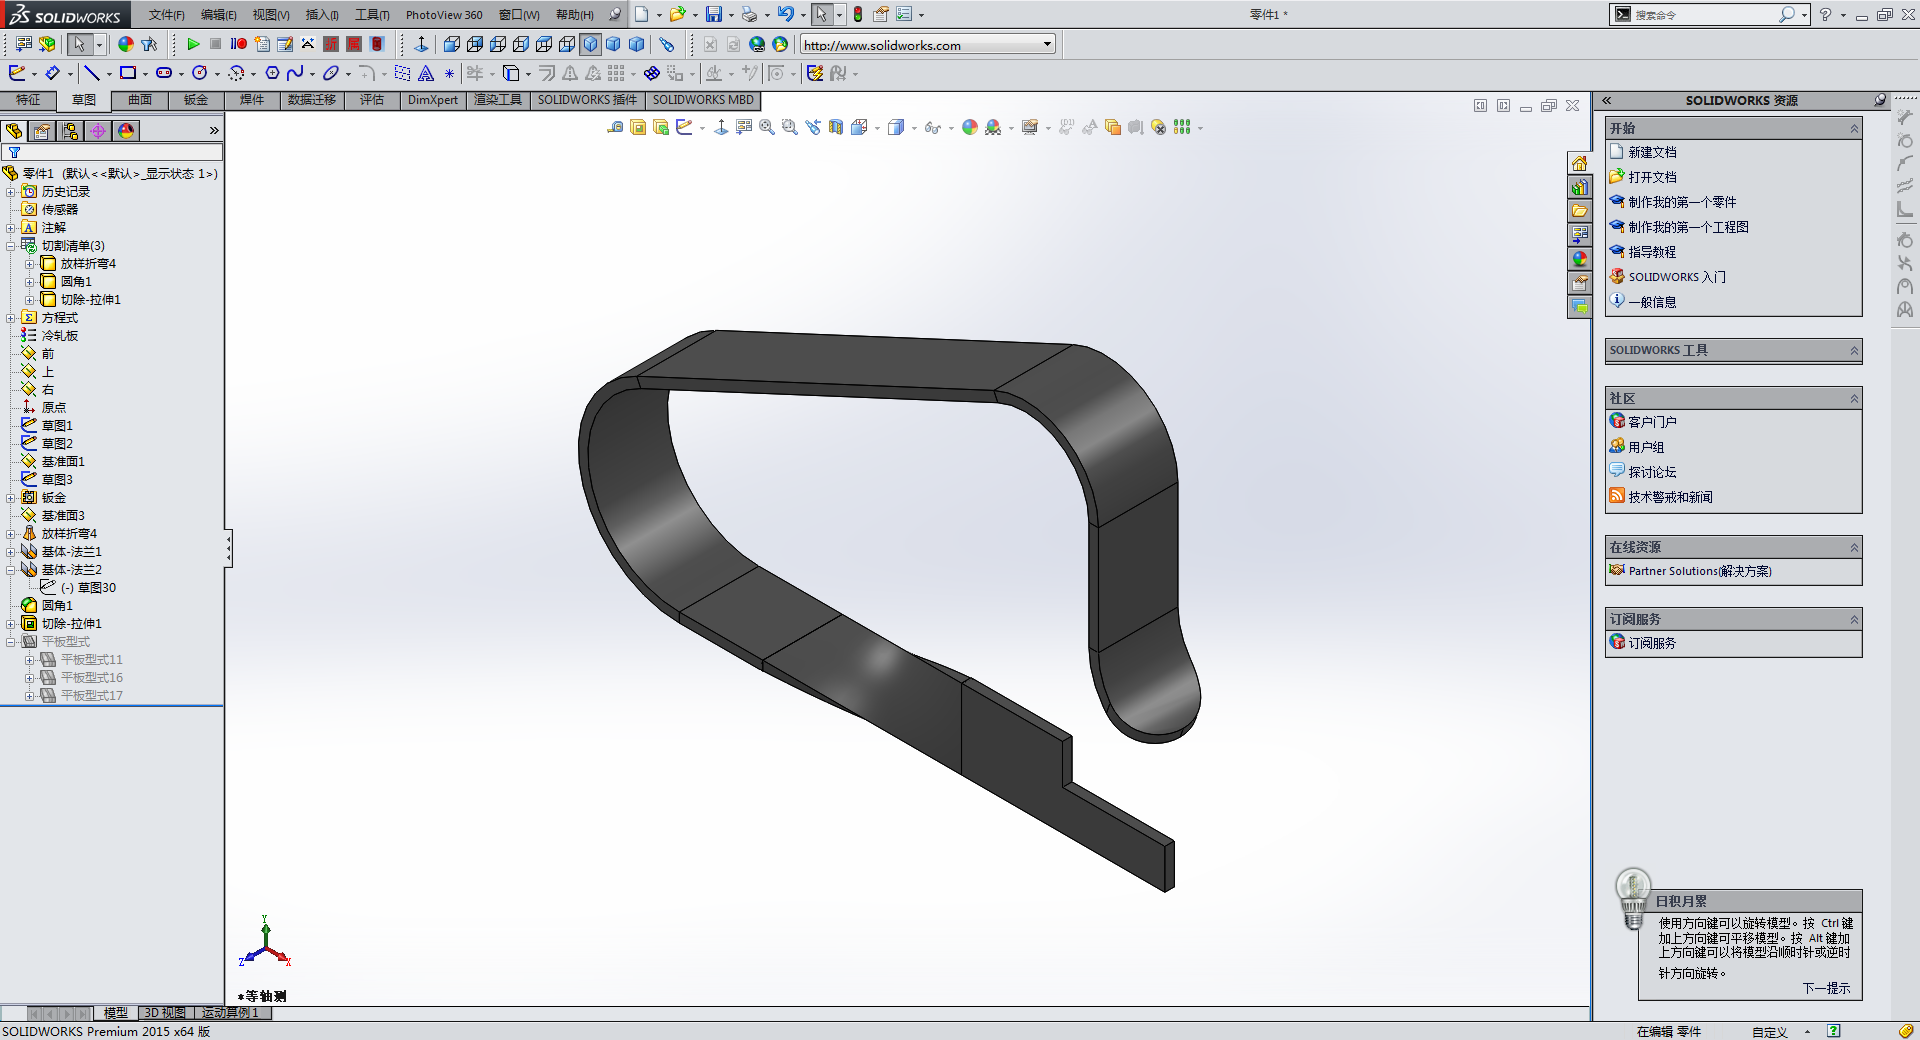Expand the SOLIDWORKS 工具 section

1854,350
